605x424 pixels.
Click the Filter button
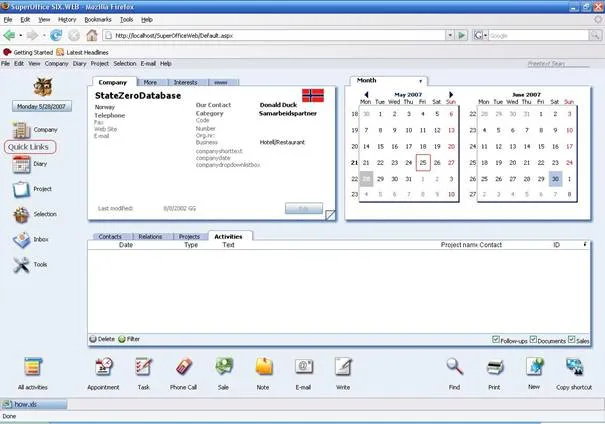coord(129,339)
